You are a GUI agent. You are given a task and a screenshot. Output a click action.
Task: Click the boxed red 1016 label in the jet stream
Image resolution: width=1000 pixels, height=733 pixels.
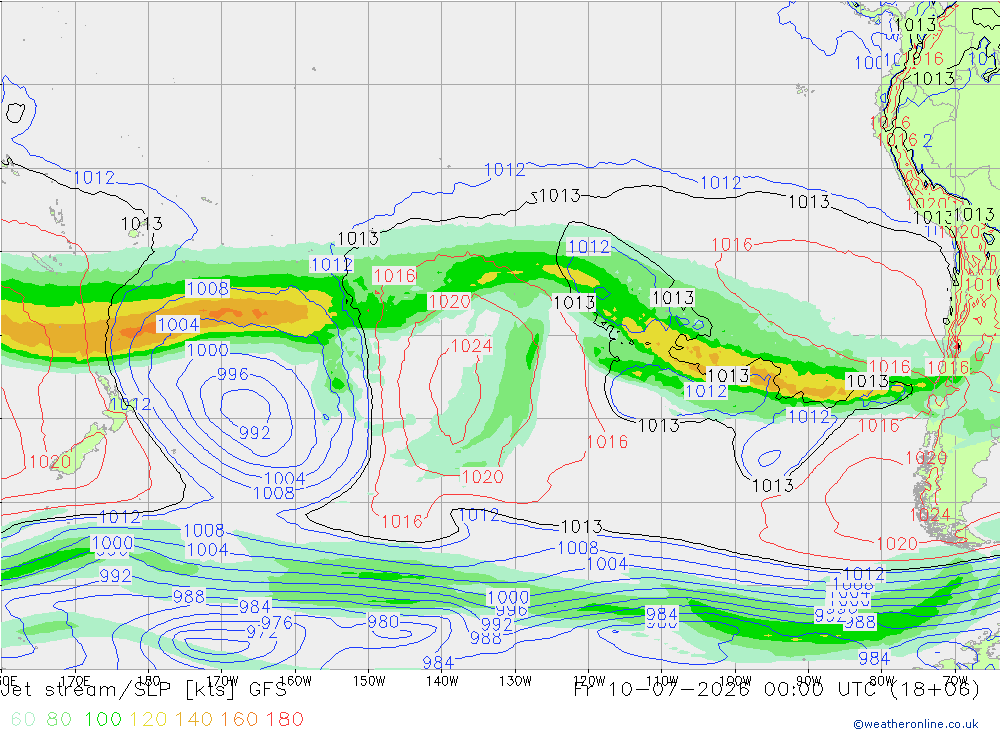click(394, 276)
